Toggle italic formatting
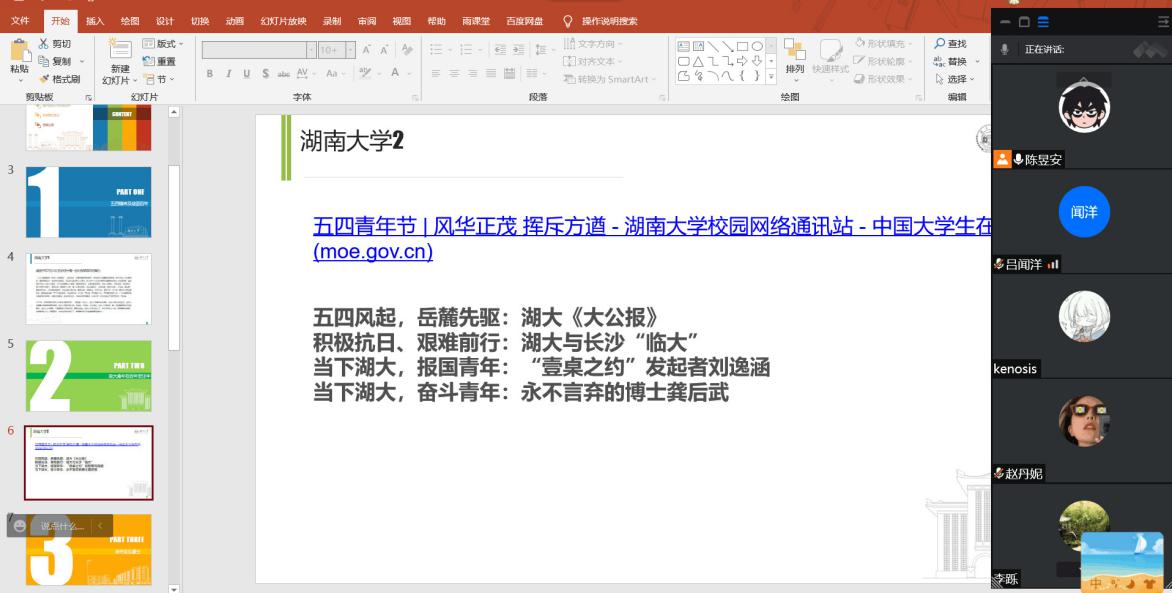 pyautogui.click(x=229, y=73)
